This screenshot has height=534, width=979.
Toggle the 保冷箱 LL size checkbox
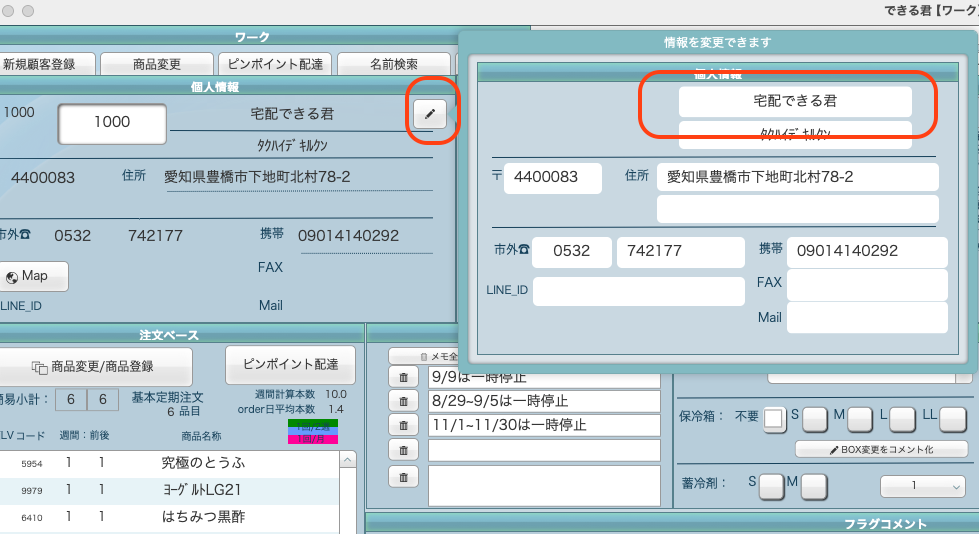click(953, 418)
